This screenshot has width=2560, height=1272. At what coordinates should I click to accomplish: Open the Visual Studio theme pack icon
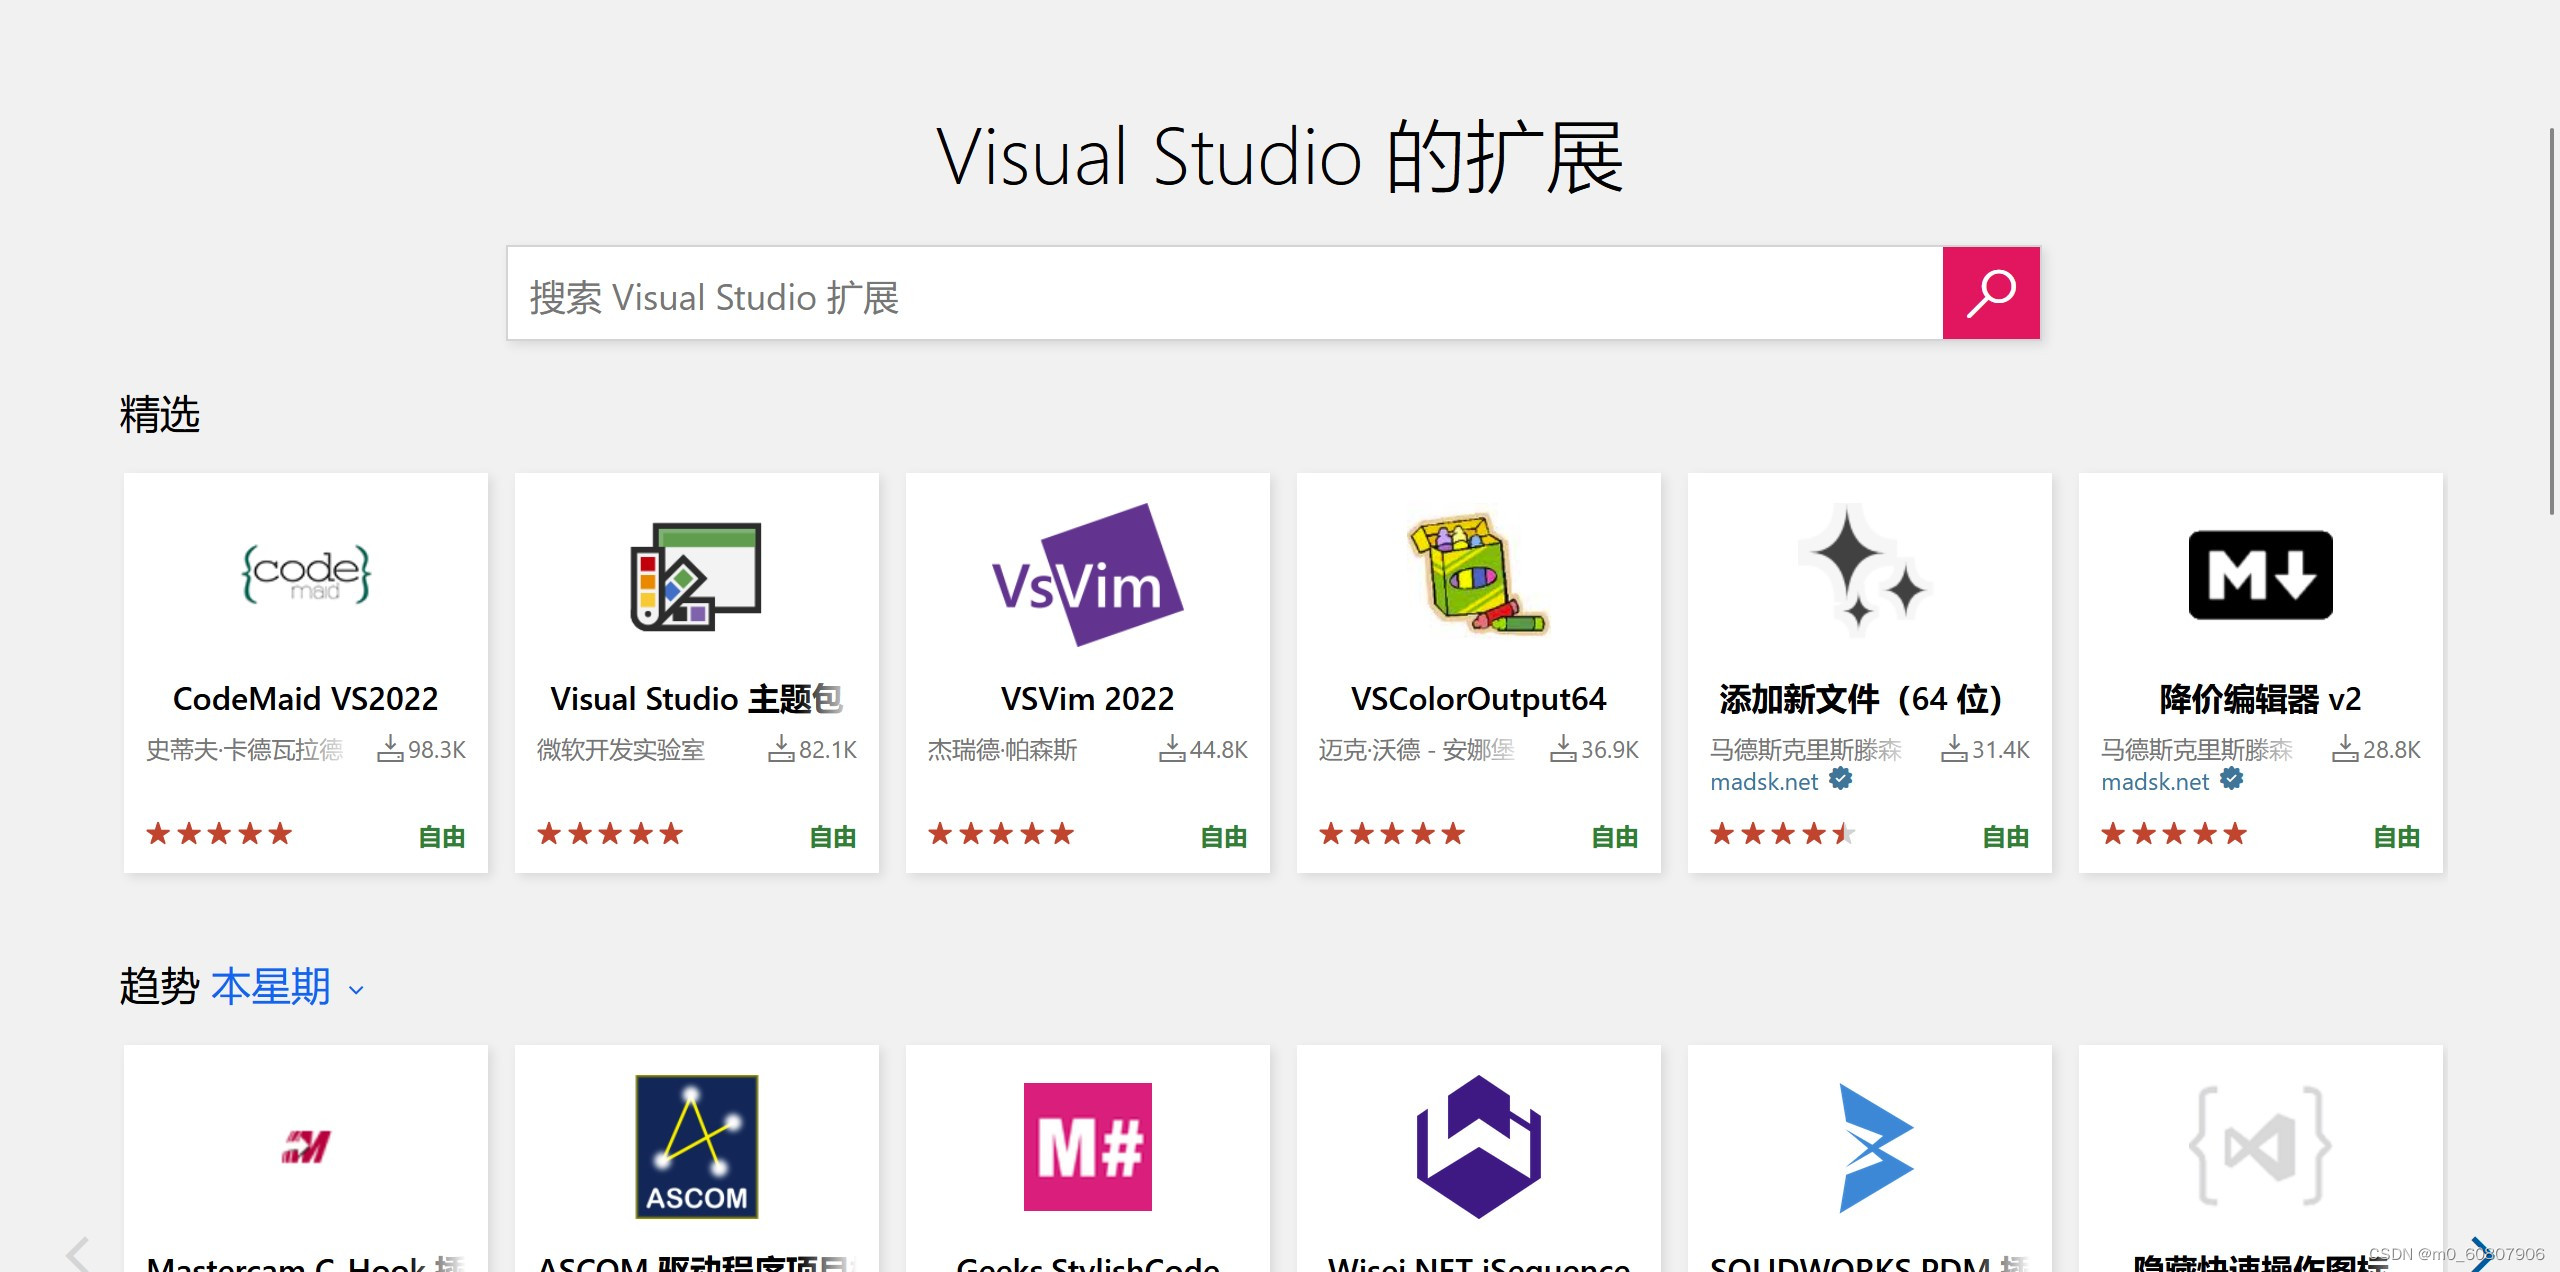[x=696, y=576]
